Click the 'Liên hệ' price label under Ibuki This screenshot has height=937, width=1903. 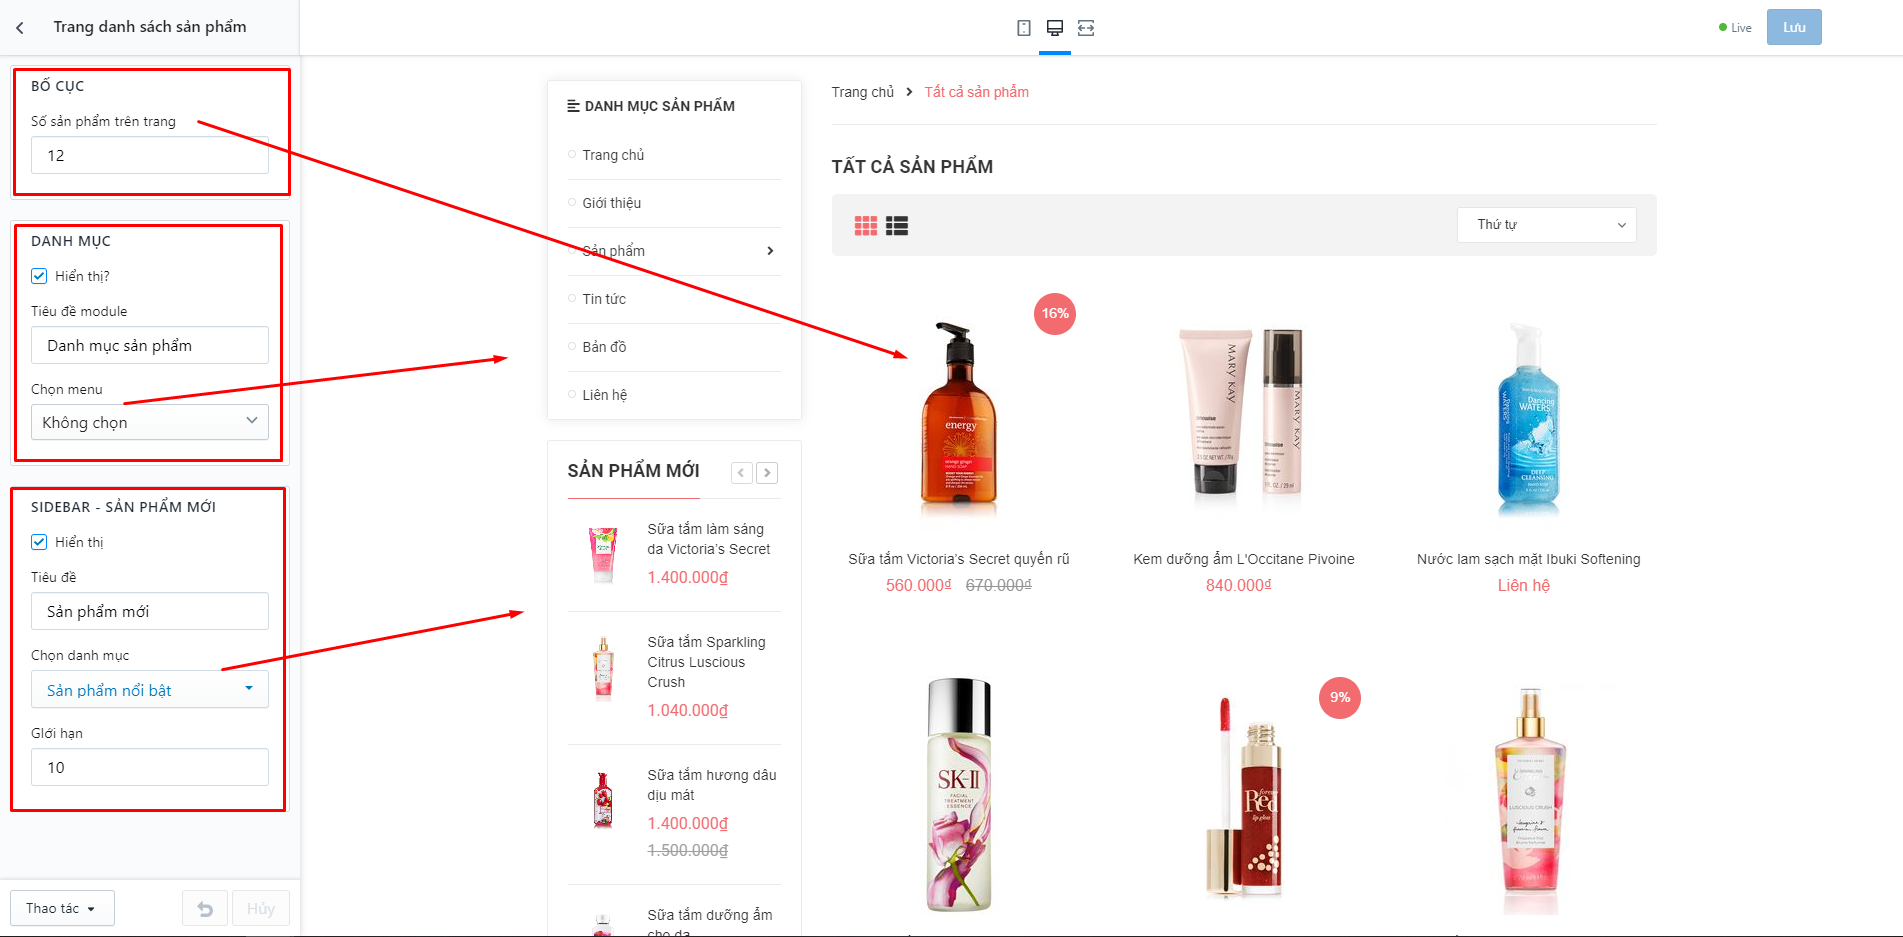tap(1524, 585)
